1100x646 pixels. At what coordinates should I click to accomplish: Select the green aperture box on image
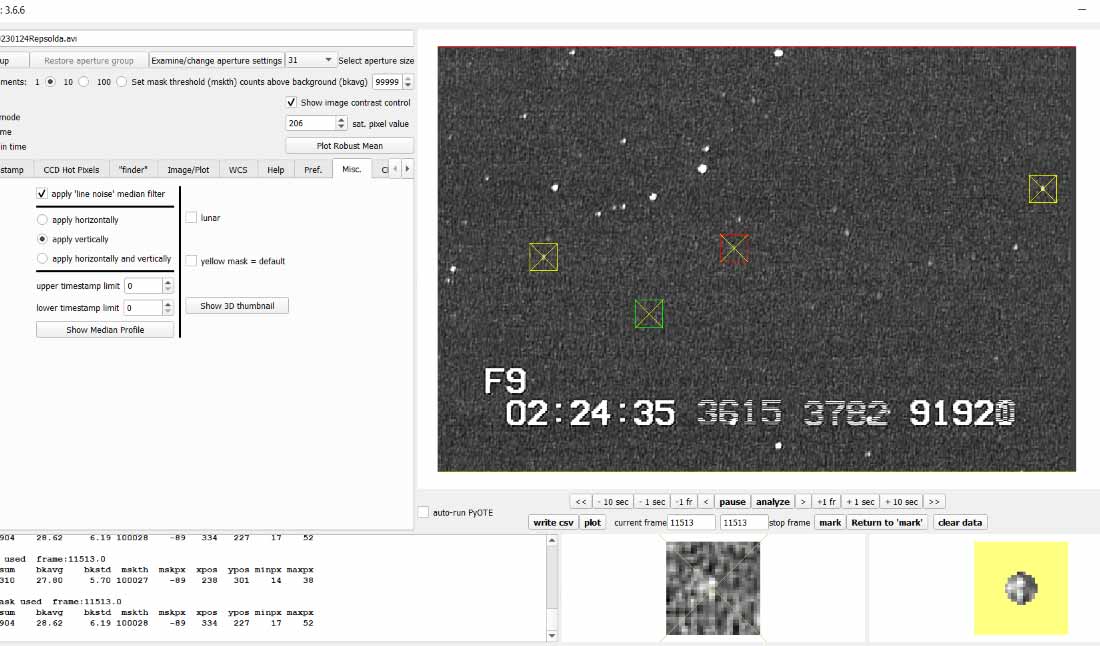tap(649, 314)
